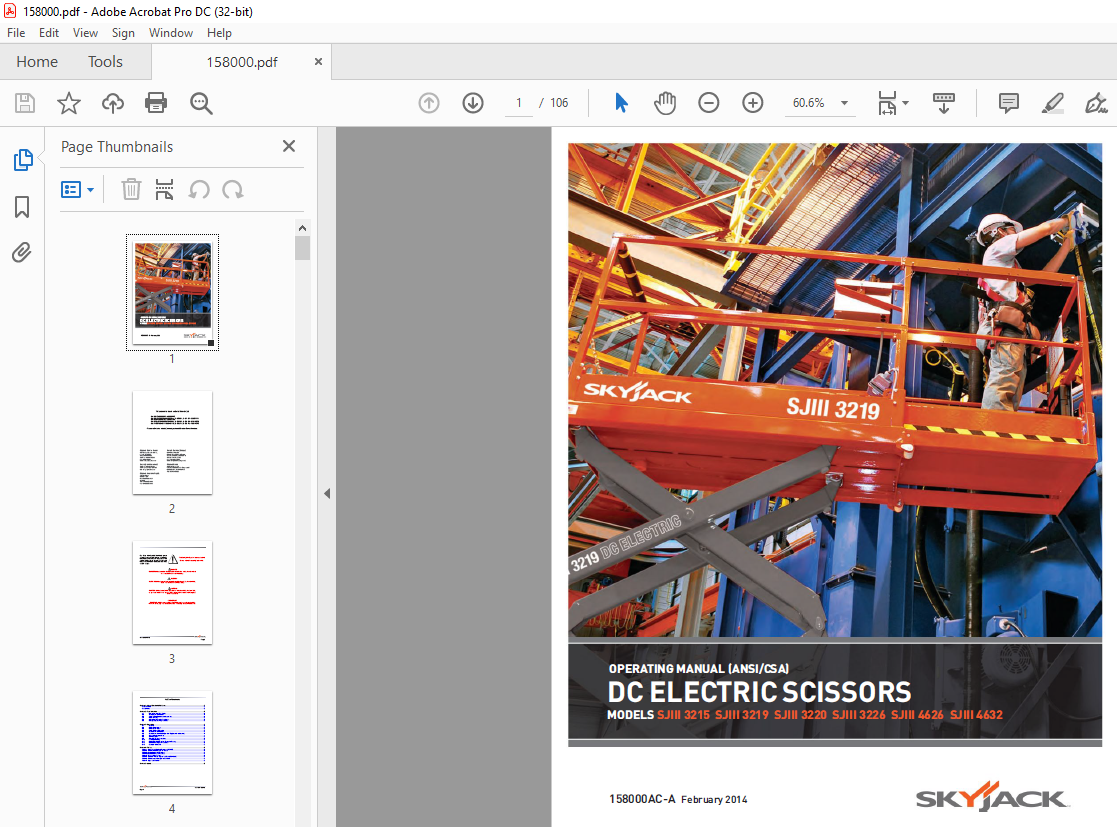Image resolution: width=1117 pixels, height=827 pixels.
Task: Click the Save file icon
Action: tap(25, 103)
